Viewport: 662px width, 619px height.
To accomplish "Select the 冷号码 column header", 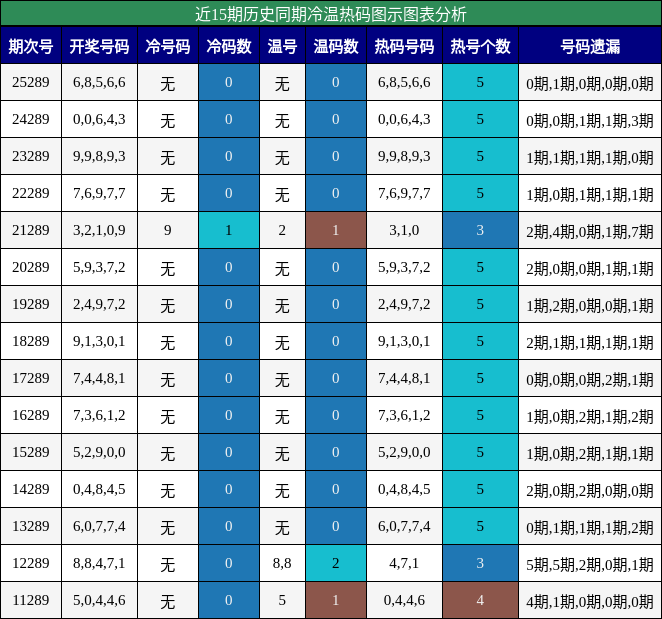I will point(168,46).
